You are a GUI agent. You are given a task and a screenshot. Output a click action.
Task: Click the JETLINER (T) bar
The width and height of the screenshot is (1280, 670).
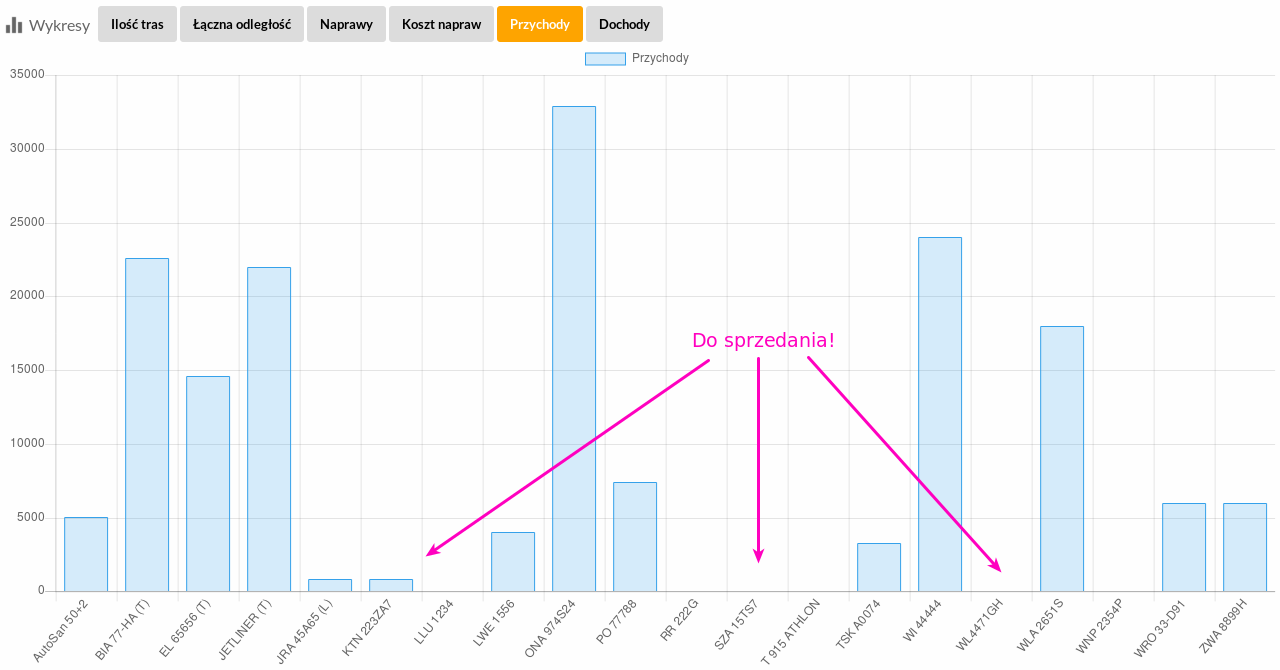(x=269, y=429)
